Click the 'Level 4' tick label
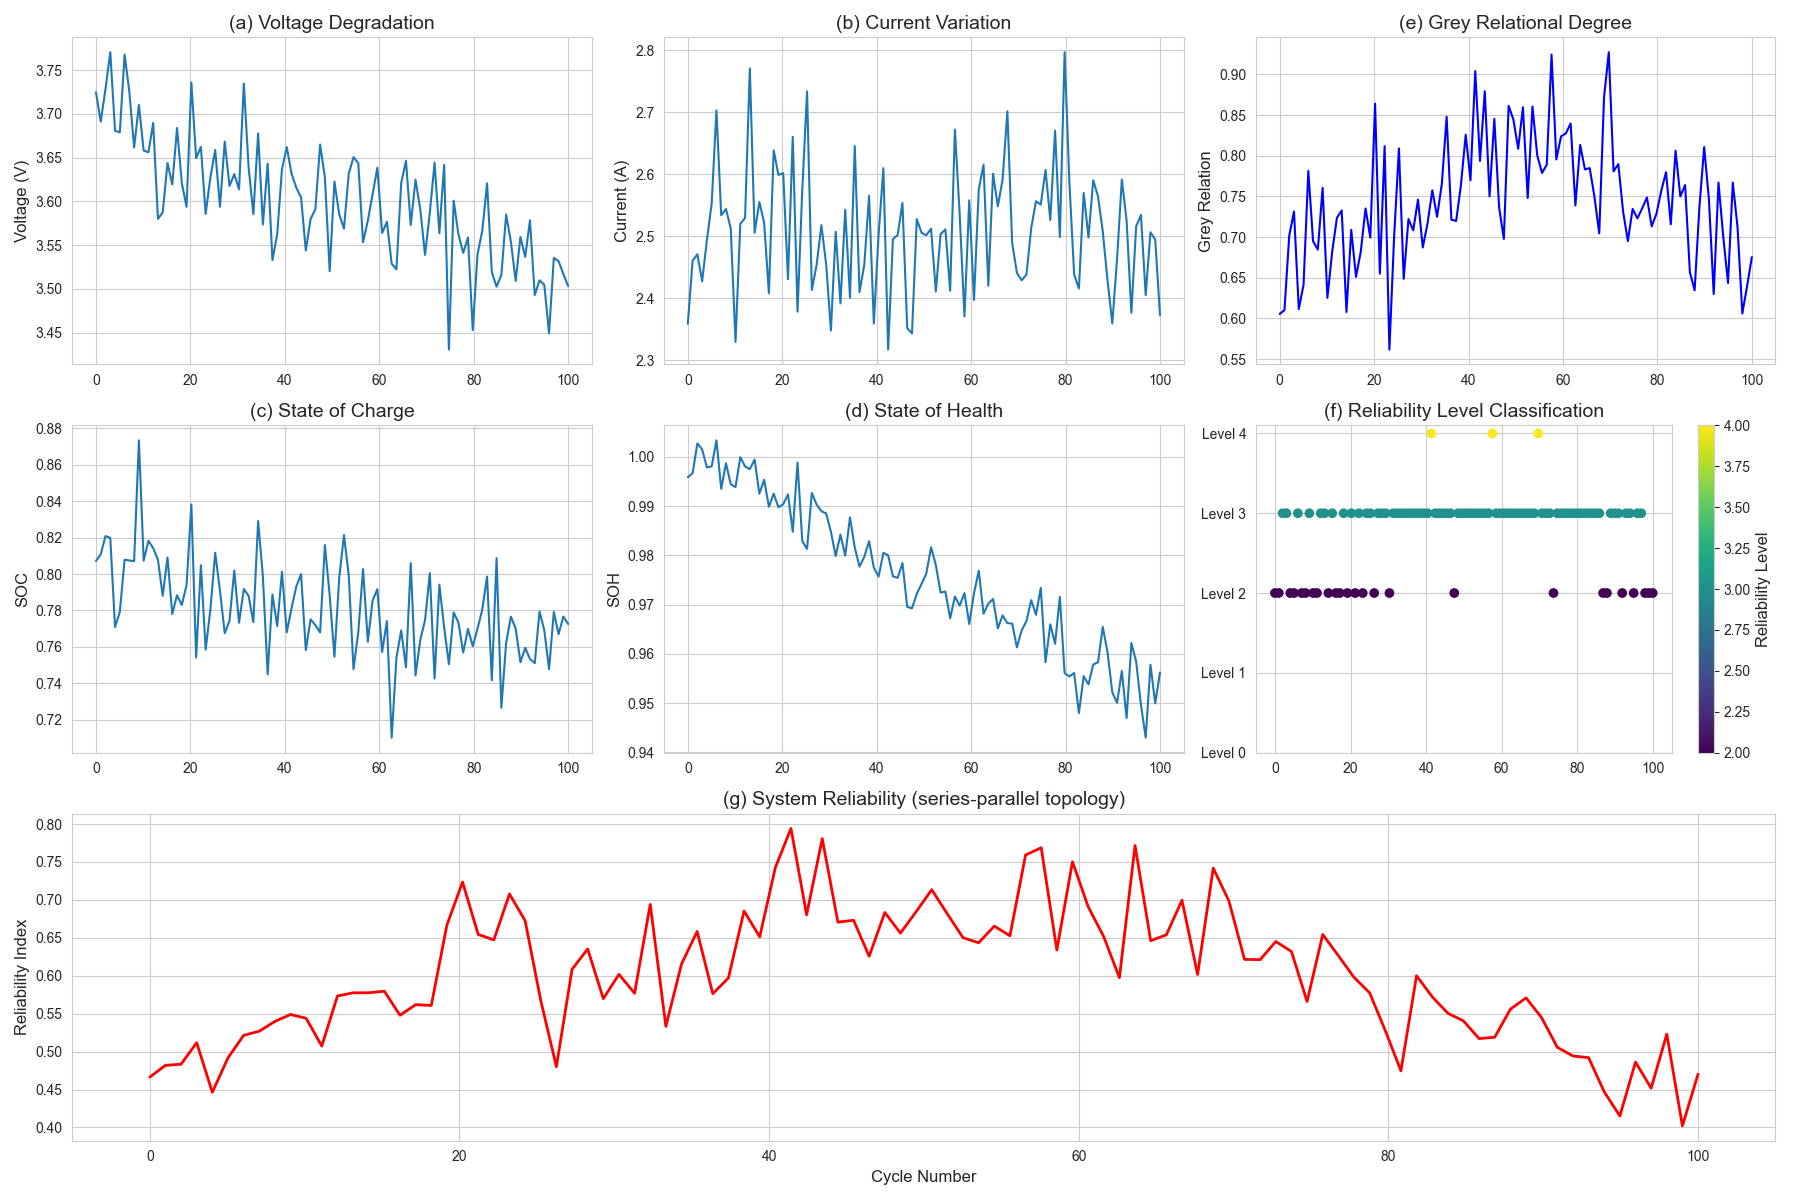This screenshot has height=1200, width=1800. (1223, 434)
